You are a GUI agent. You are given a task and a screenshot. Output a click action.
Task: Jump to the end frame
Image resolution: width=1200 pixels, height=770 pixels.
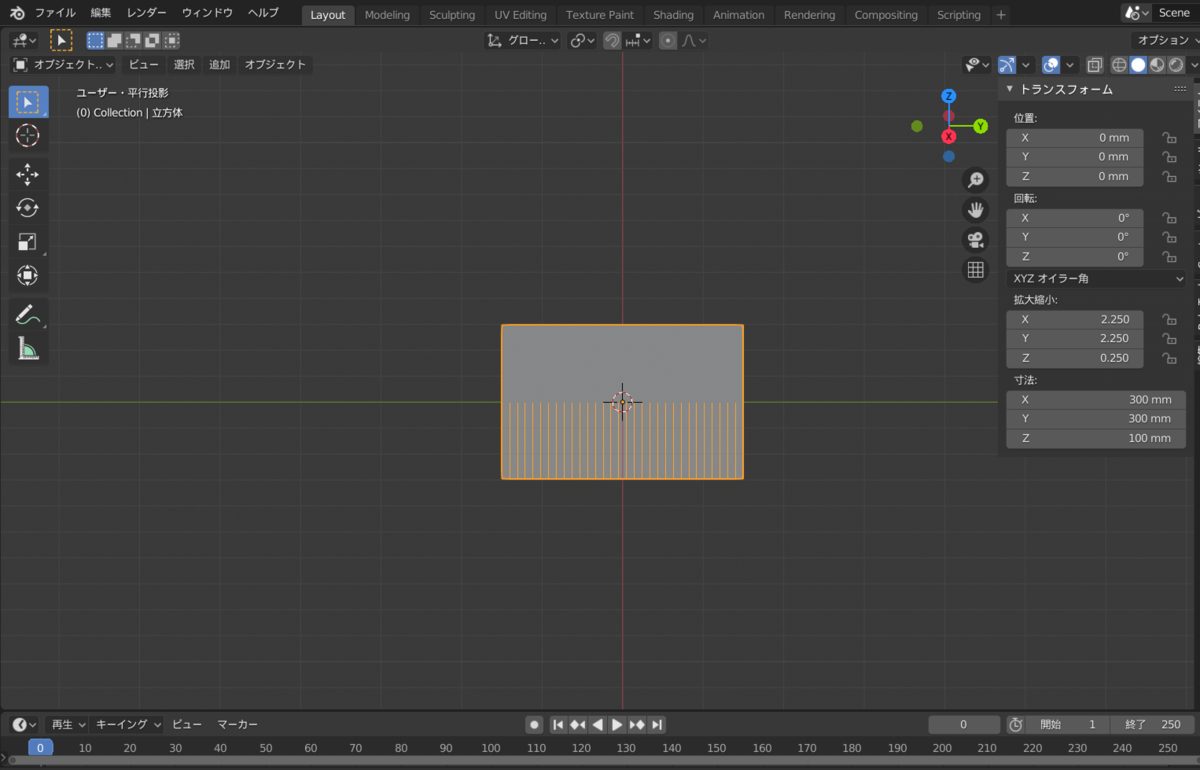657,724
